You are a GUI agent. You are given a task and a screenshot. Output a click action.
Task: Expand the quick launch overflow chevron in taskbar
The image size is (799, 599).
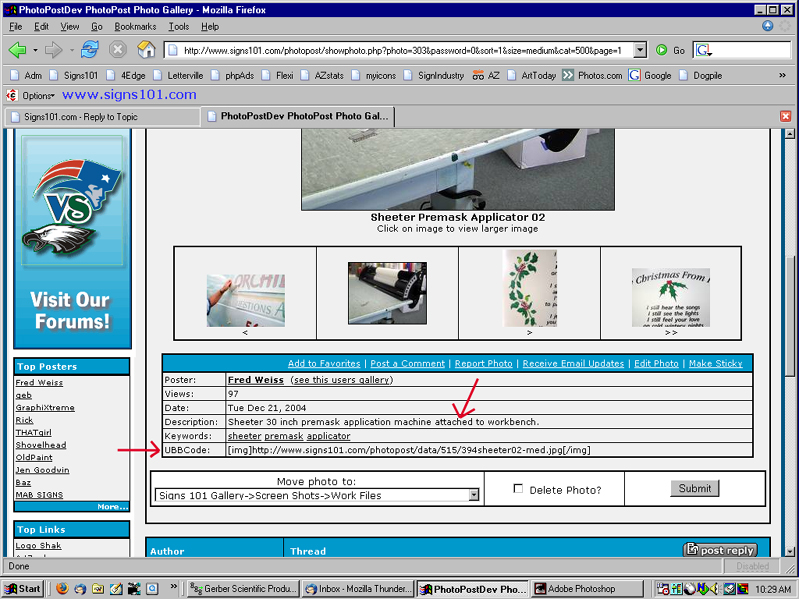click(x=173, y=587)
